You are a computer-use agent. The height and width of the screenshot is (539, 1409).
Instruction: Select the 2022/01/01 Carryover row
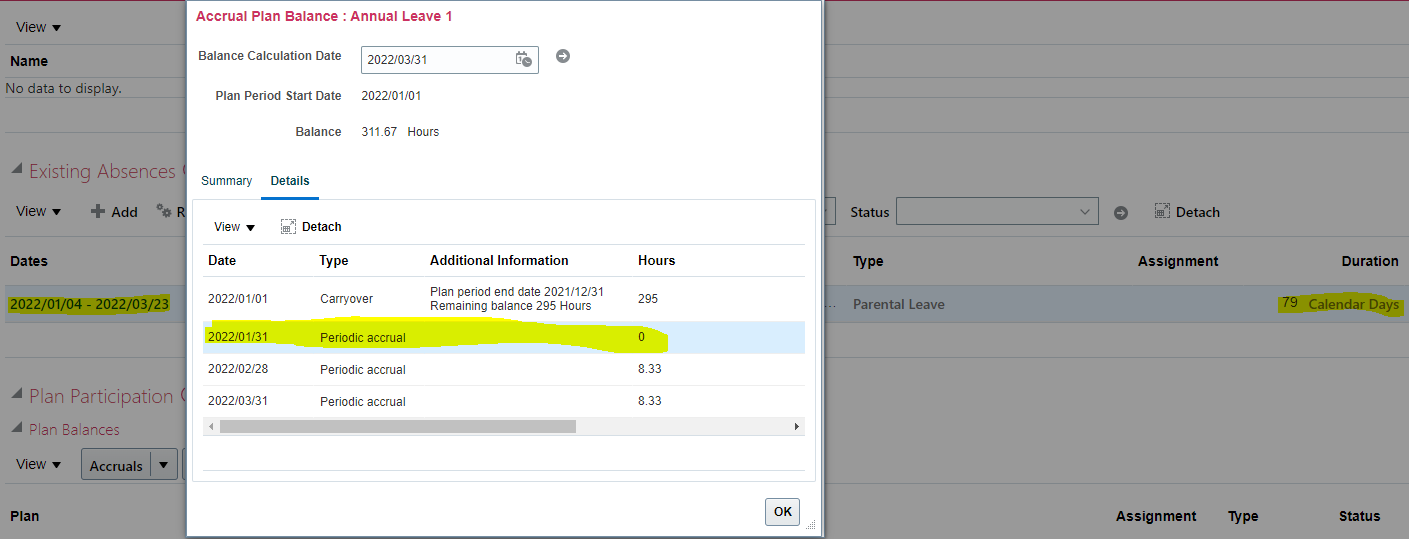tap(503, 299)
